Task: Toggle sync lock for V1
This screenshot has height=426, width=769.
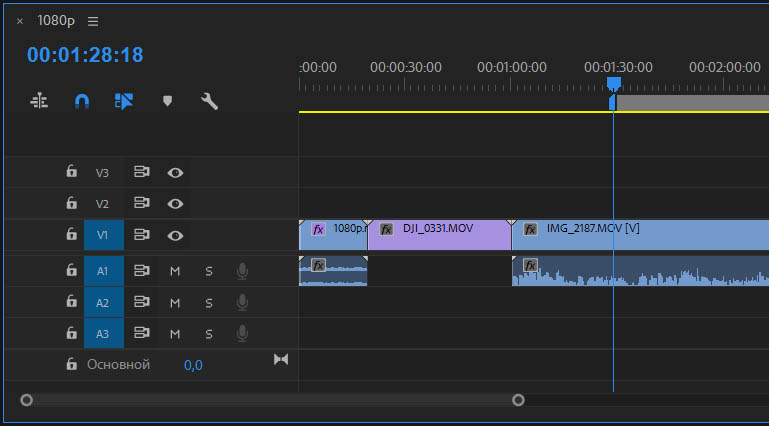Action: coord(142,234)
